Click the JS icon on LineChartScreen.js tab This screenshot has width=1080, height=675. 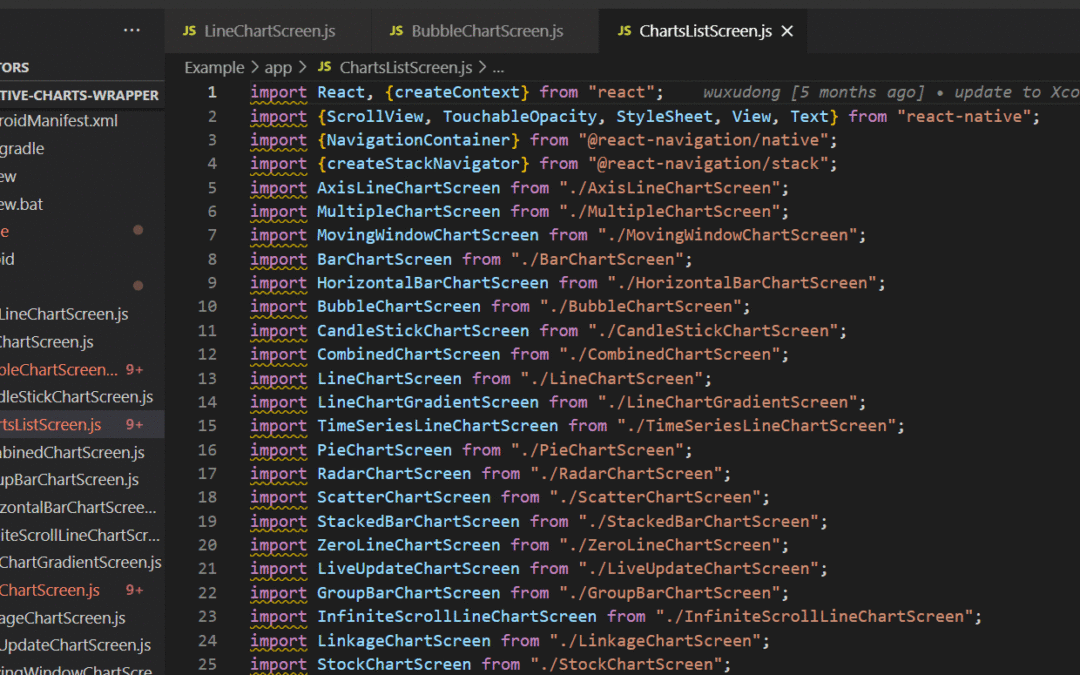coord(189,31)
